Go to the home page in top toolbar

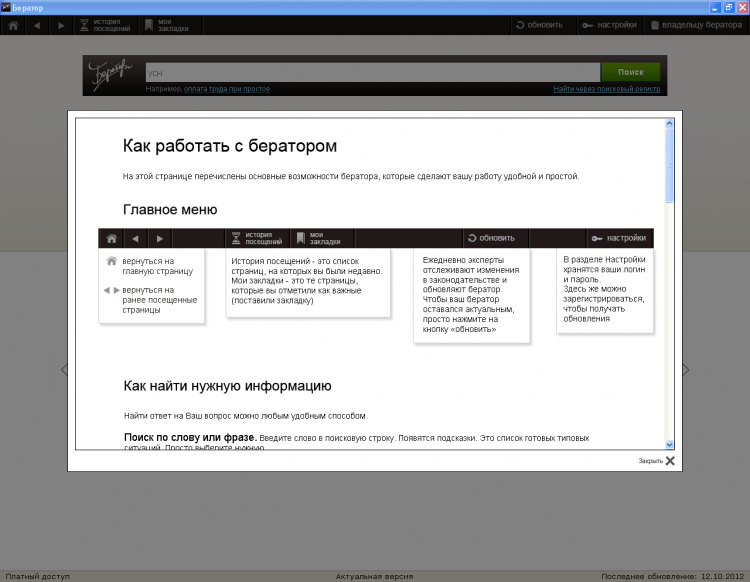pos(13,25)
